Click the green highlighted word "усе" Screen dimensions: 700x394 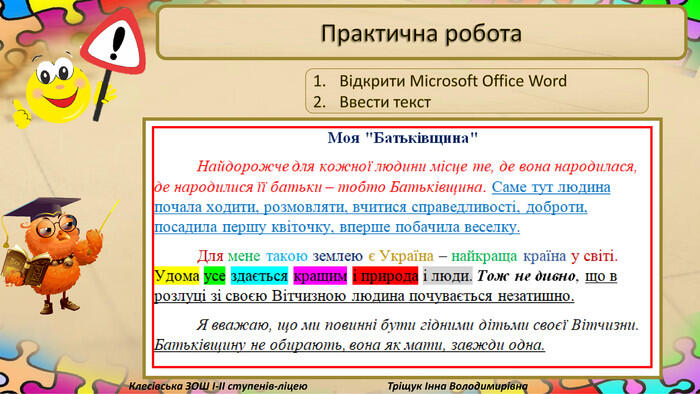pyautogui.click(x=215, y=276)
